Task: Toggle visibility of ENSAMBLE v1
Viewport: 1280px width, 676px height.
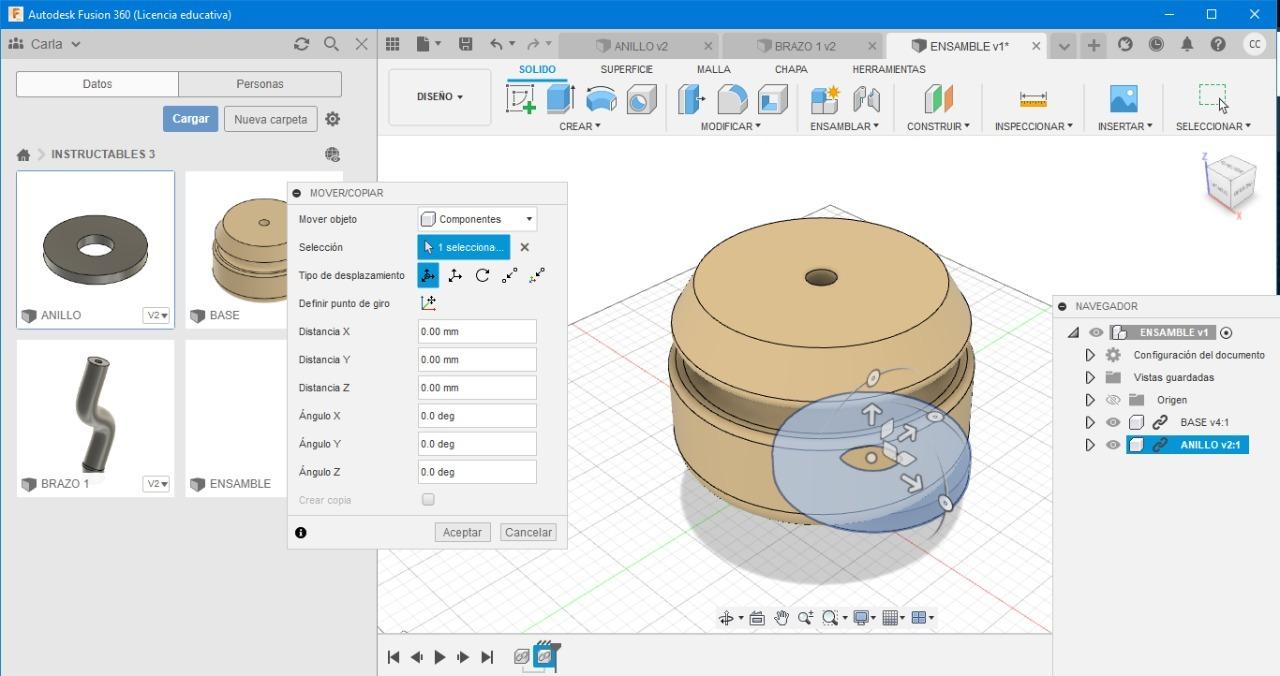Action: 1096,333
